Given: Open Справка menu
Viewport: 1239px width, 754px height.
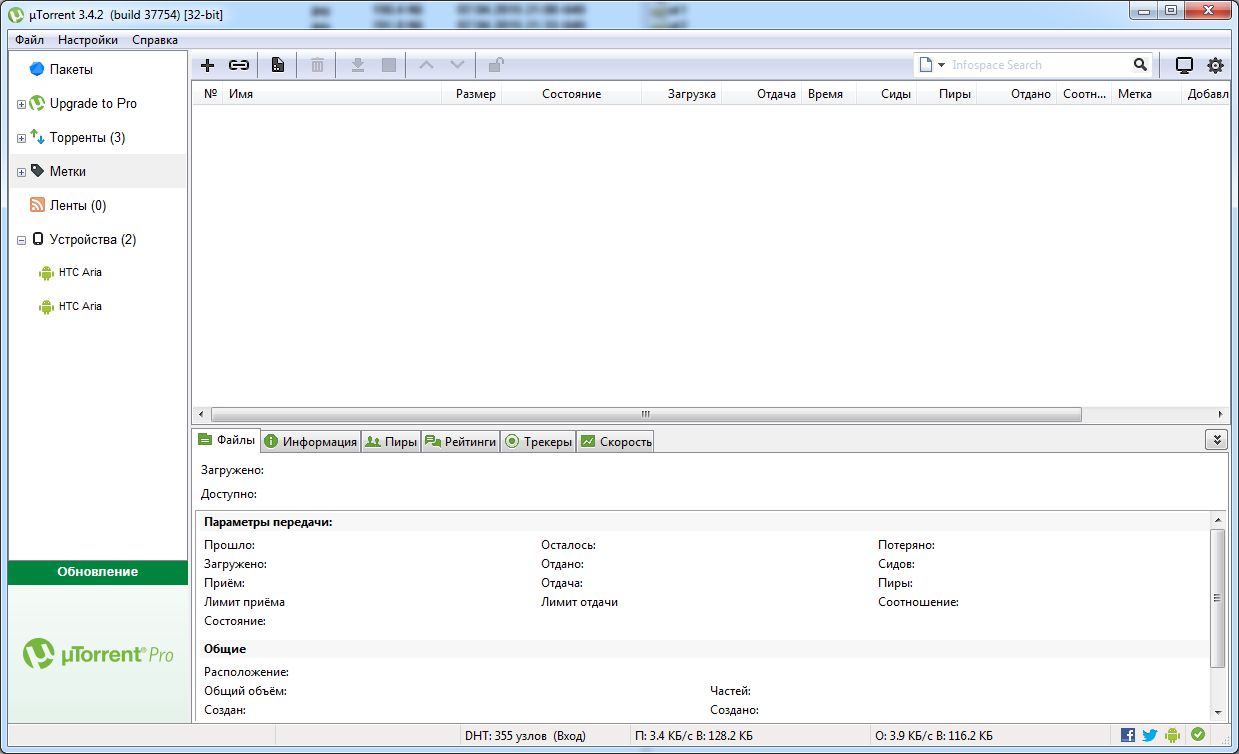Looking at the screenshot, I should click(155, 40).
